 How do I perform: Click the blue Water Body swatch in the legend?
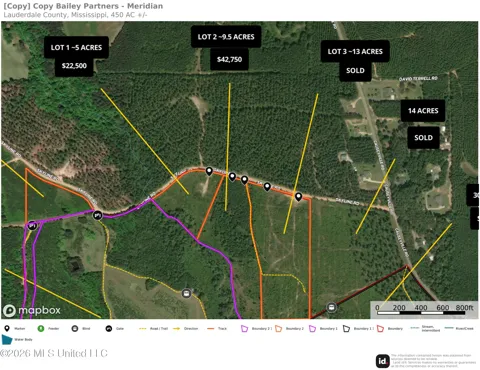click(7, 339)
